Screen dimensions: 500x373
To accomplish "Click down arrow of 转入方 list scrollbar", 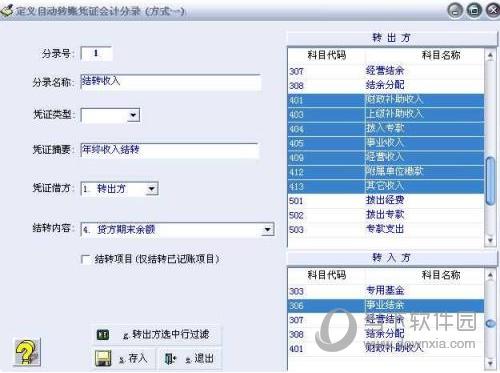I will (x=490, y=363).
